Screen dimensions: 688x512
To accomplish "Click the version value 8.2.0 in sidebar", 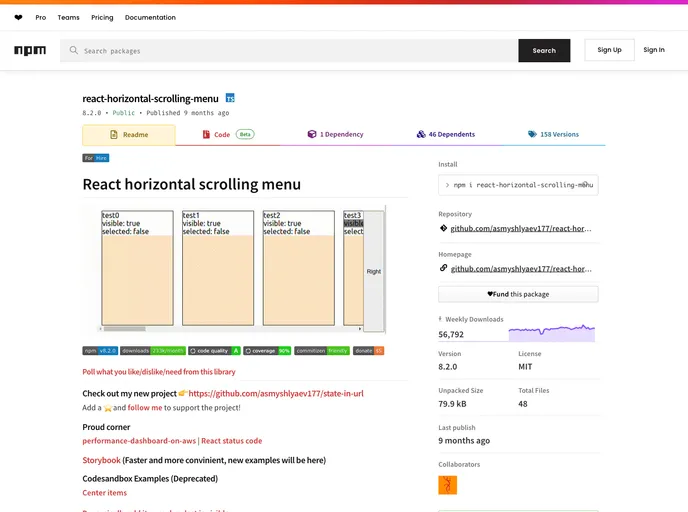I will point(448,367).
